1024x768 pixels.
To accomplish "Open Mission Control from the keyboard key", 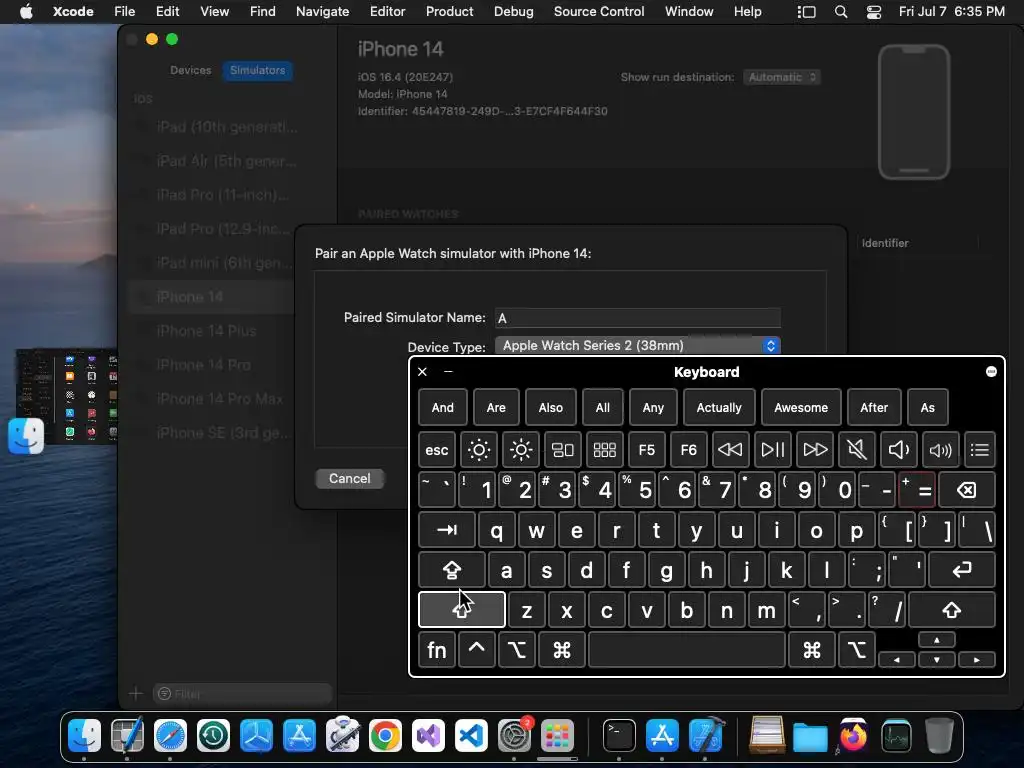I will coord(562,450).
